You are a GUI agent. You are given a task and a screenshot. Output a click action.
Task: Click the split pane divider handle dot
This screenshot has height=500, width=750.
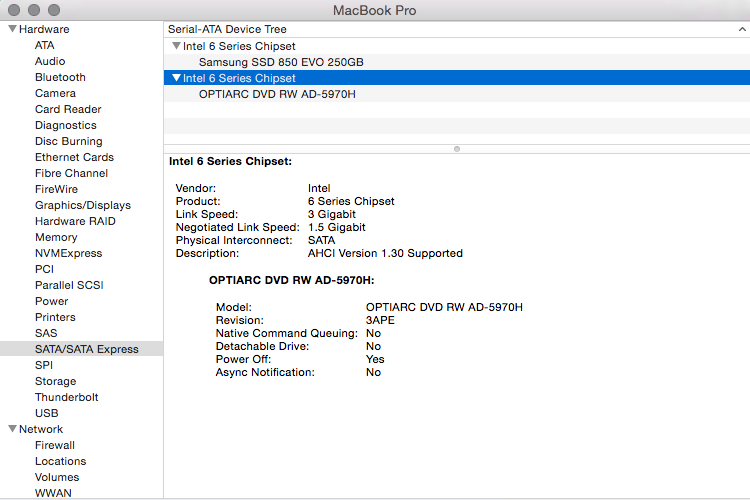(x=457, y=149)
